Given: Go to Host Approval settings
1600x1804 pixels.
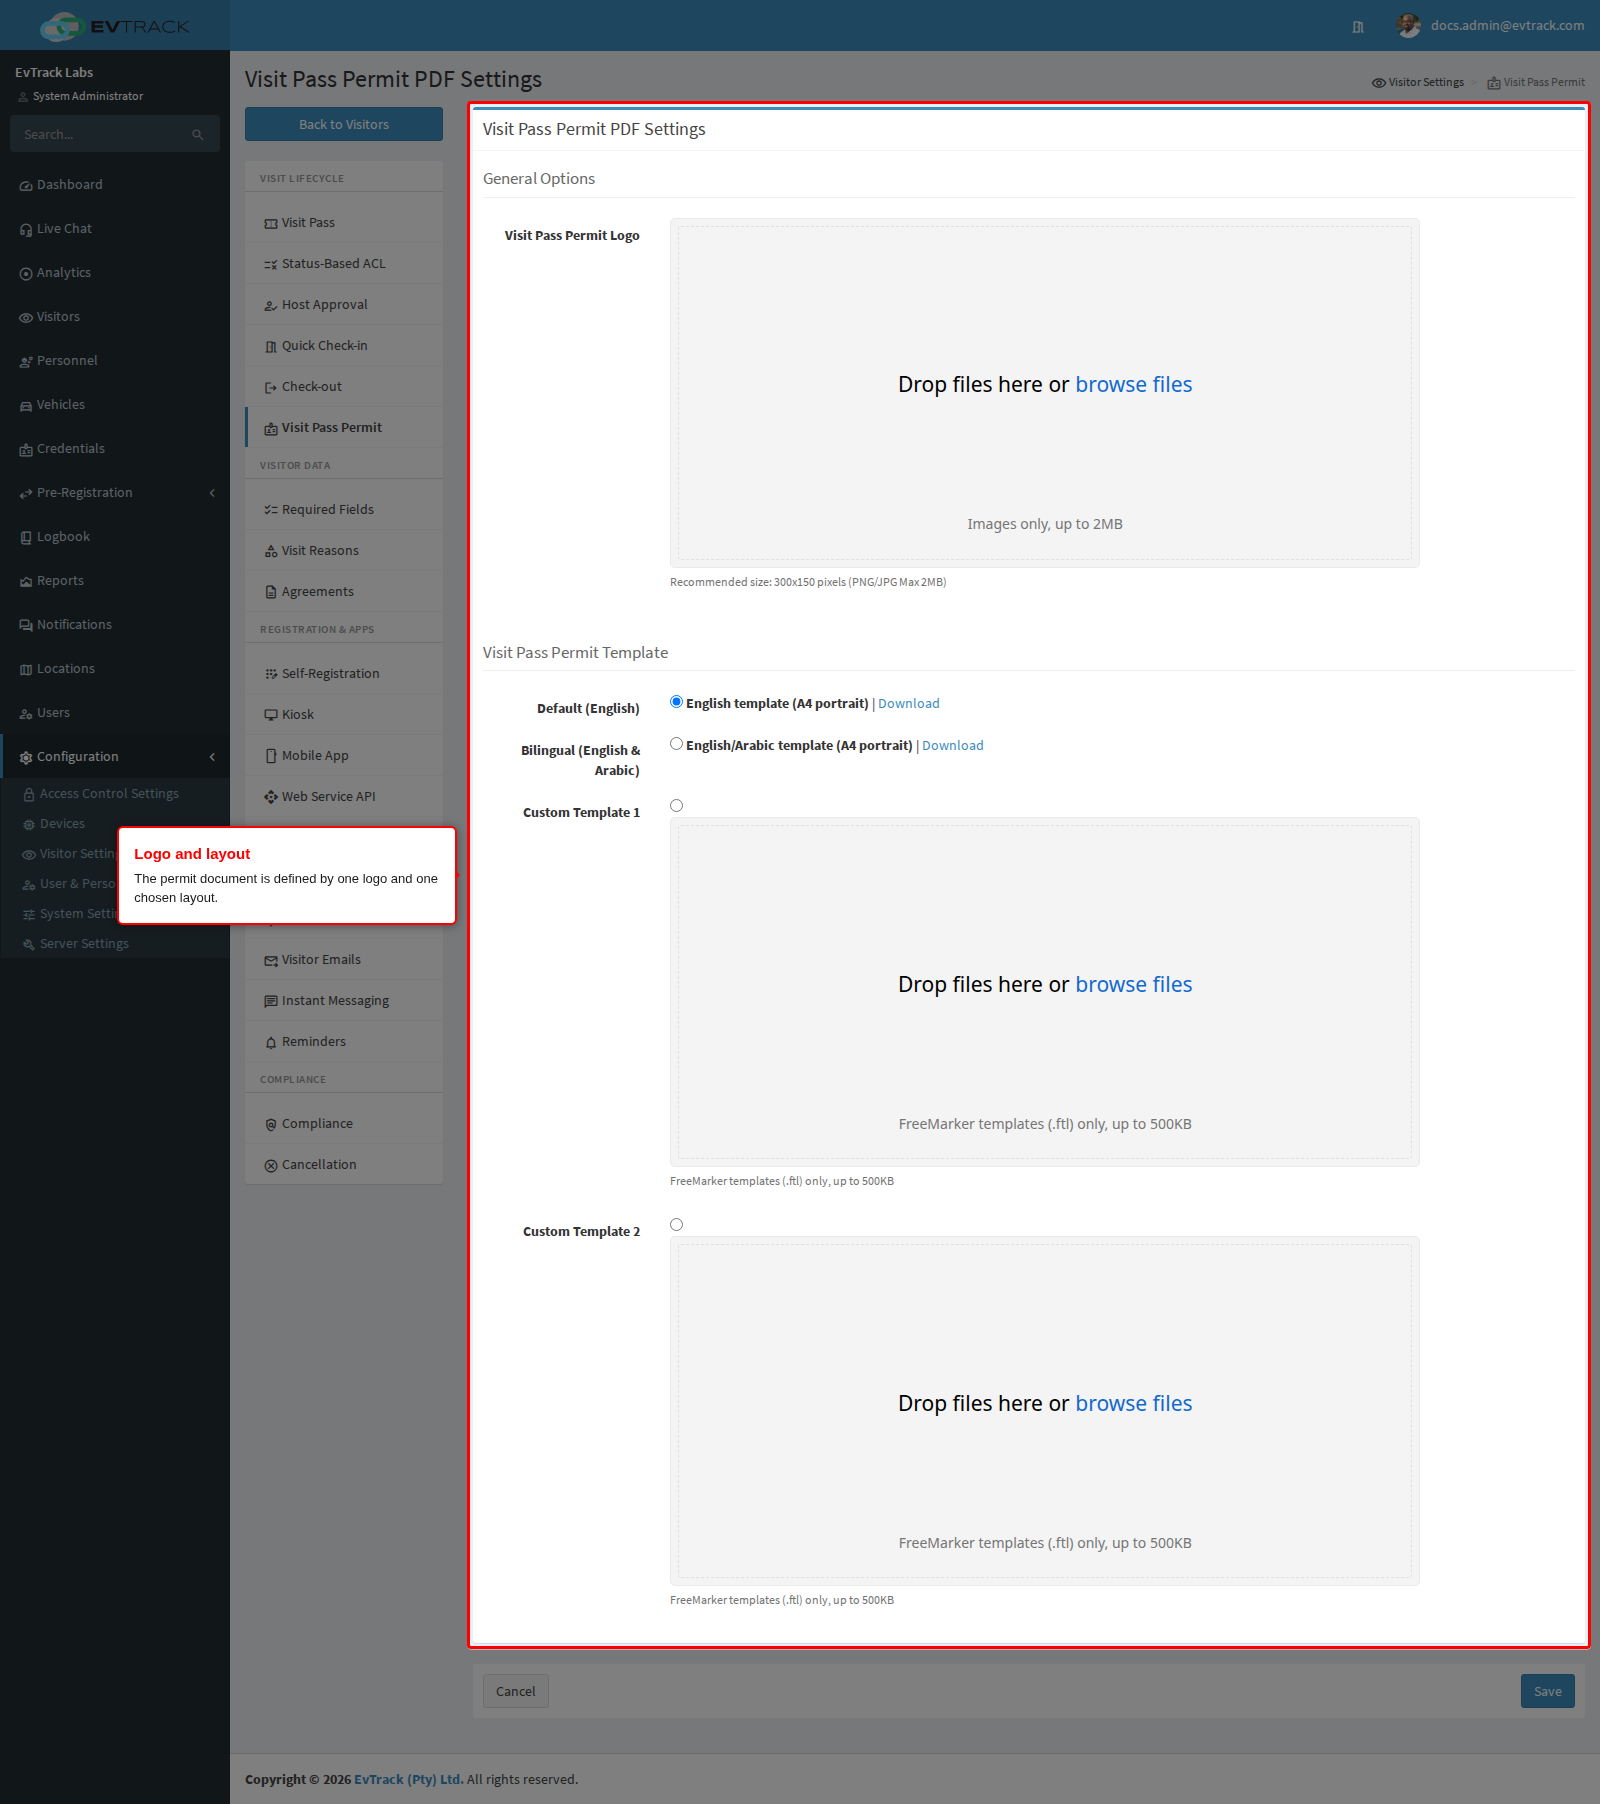Looking at the screenshot, I should click(x=344, y=304).
